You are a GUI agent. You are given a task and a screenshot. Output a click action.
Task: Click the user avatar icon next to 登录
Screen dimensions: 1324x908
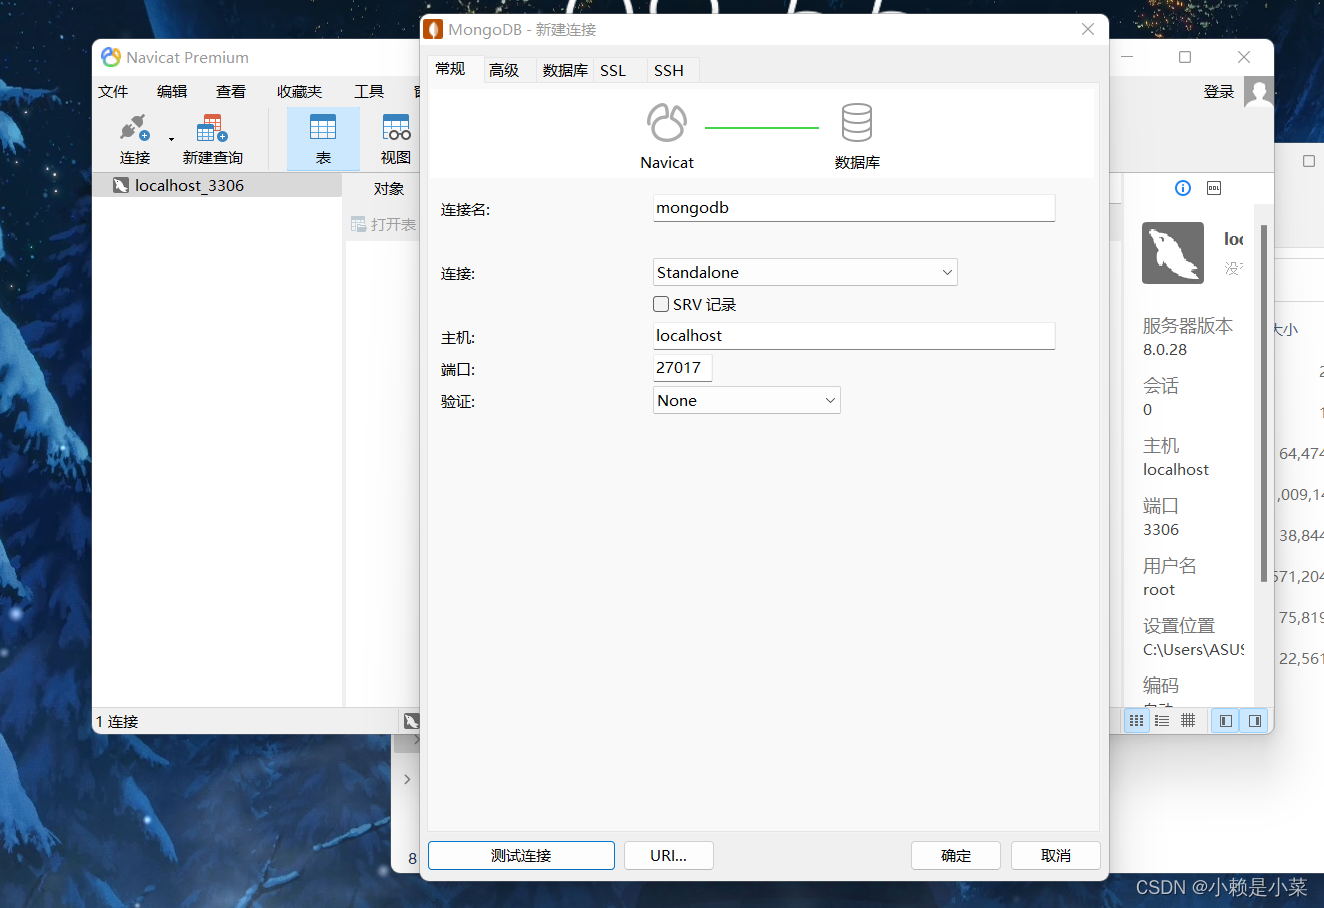click(x=1259, y=92)
